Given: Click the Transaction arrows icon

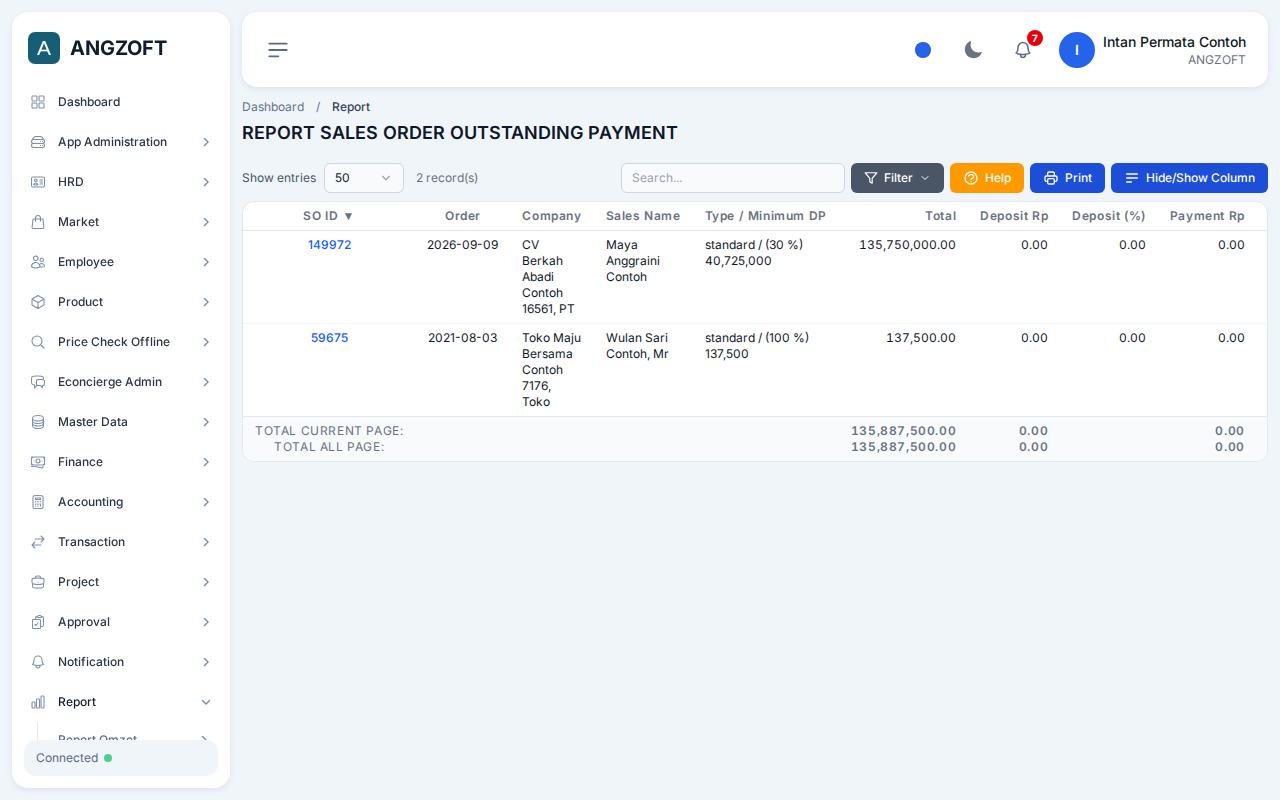Looking at the screenshot, I should point(38,542).
